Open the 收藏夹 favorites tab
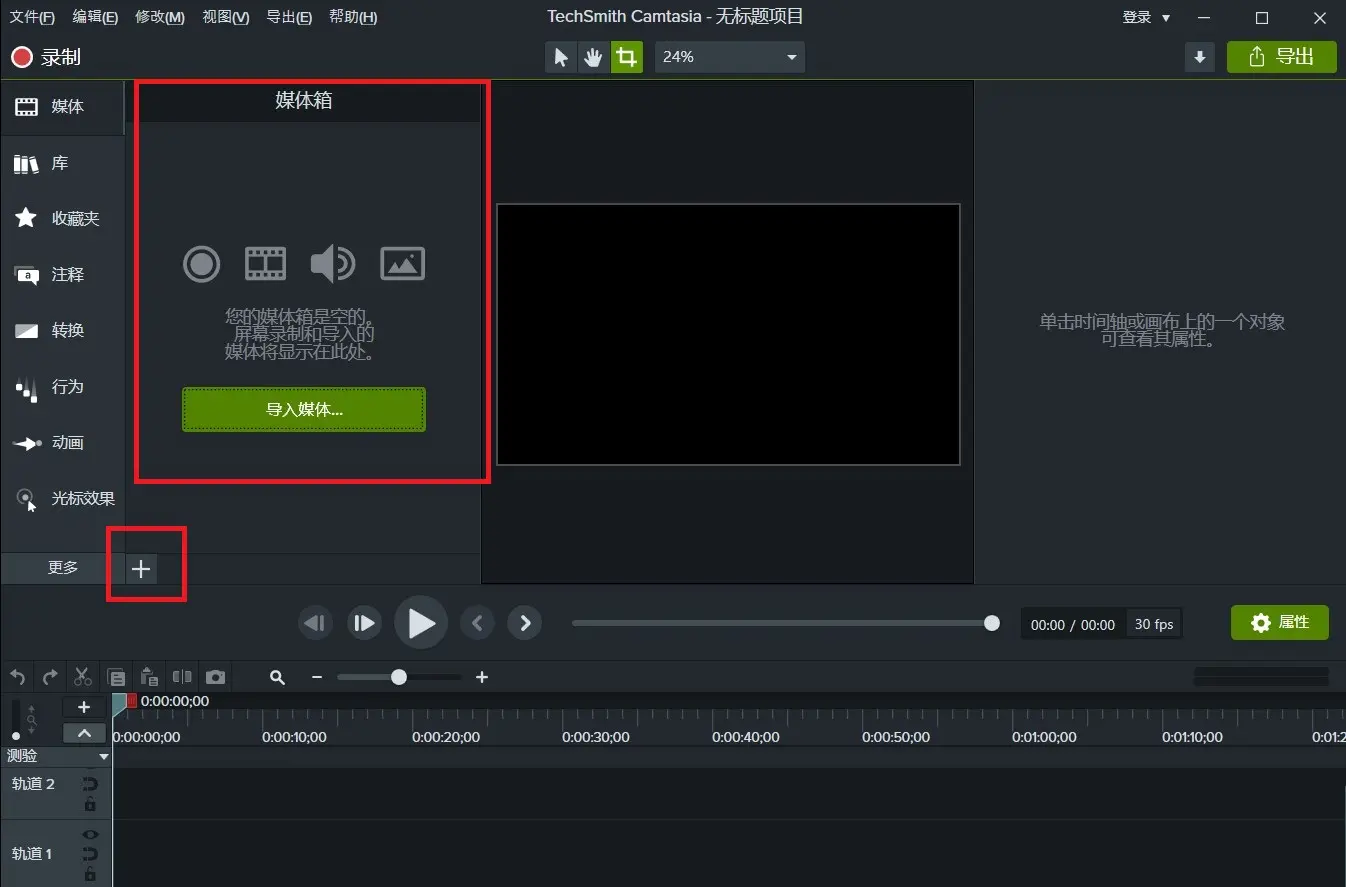Viewport: 1346px width, 887px height. [x=62, y=218]
